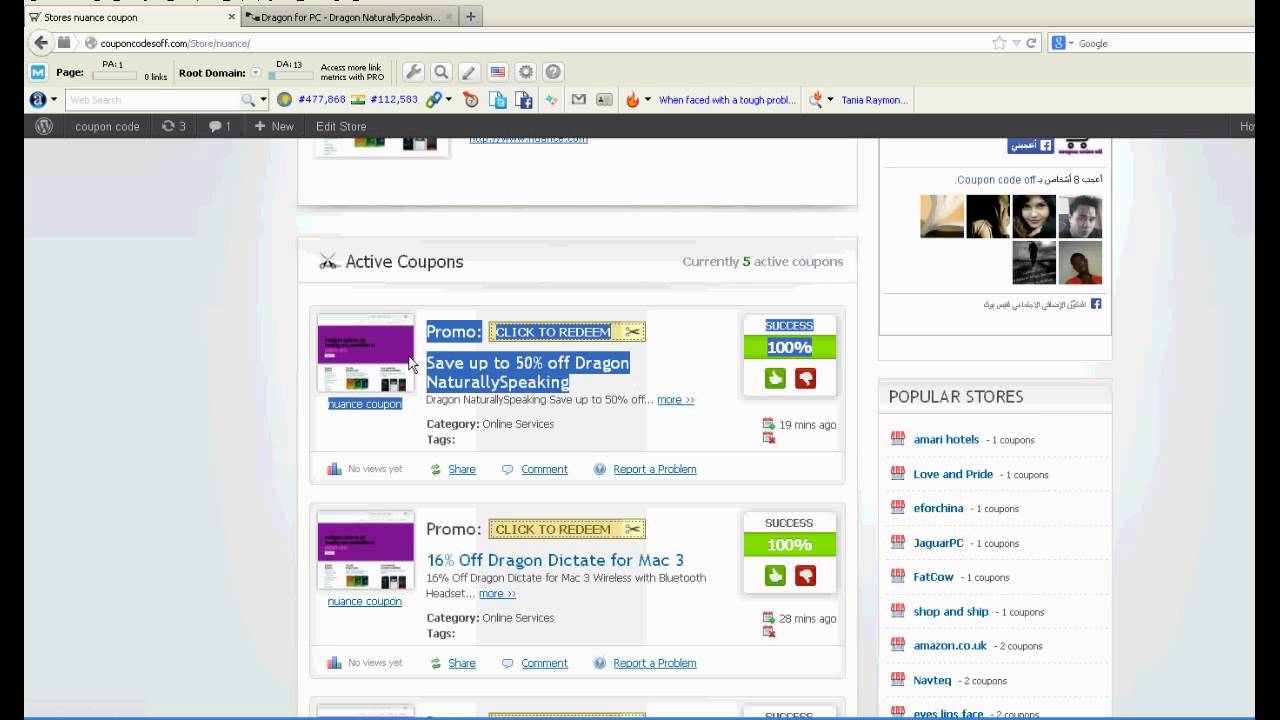The image size is (1280, 720).
Task: Open first coupon's nuance store thumbnail
Action: click(x=365, y=354)
